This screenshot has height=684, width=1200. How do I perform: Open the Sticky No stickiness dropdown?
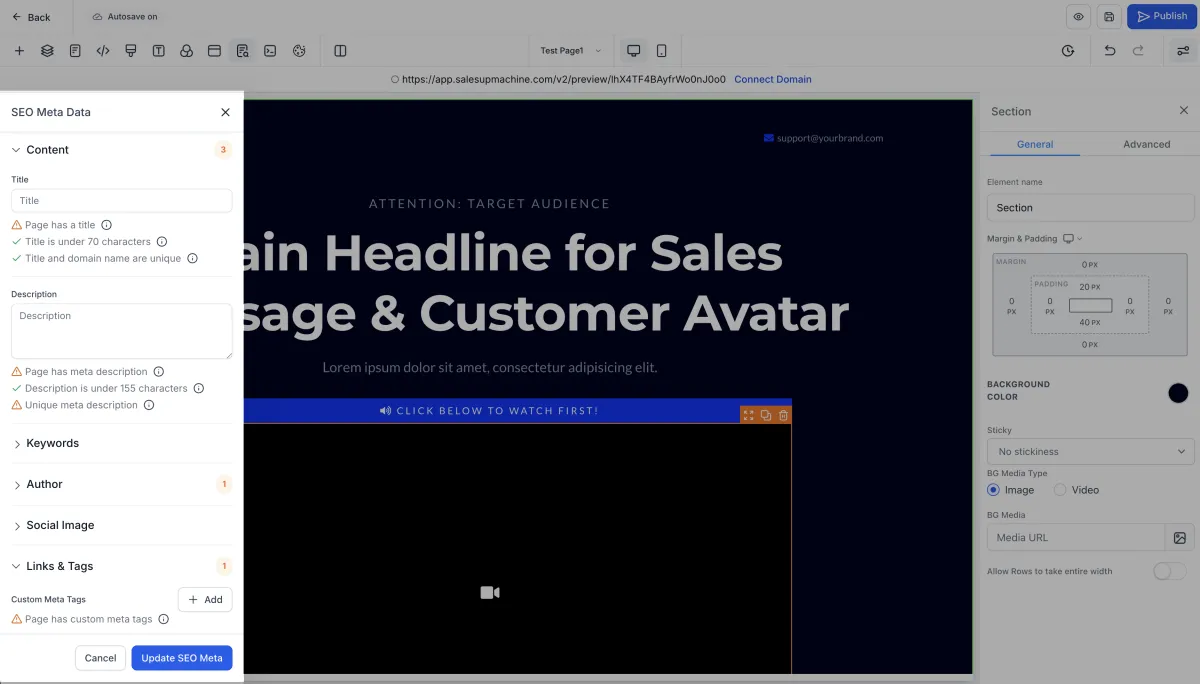coord(1090,451)
